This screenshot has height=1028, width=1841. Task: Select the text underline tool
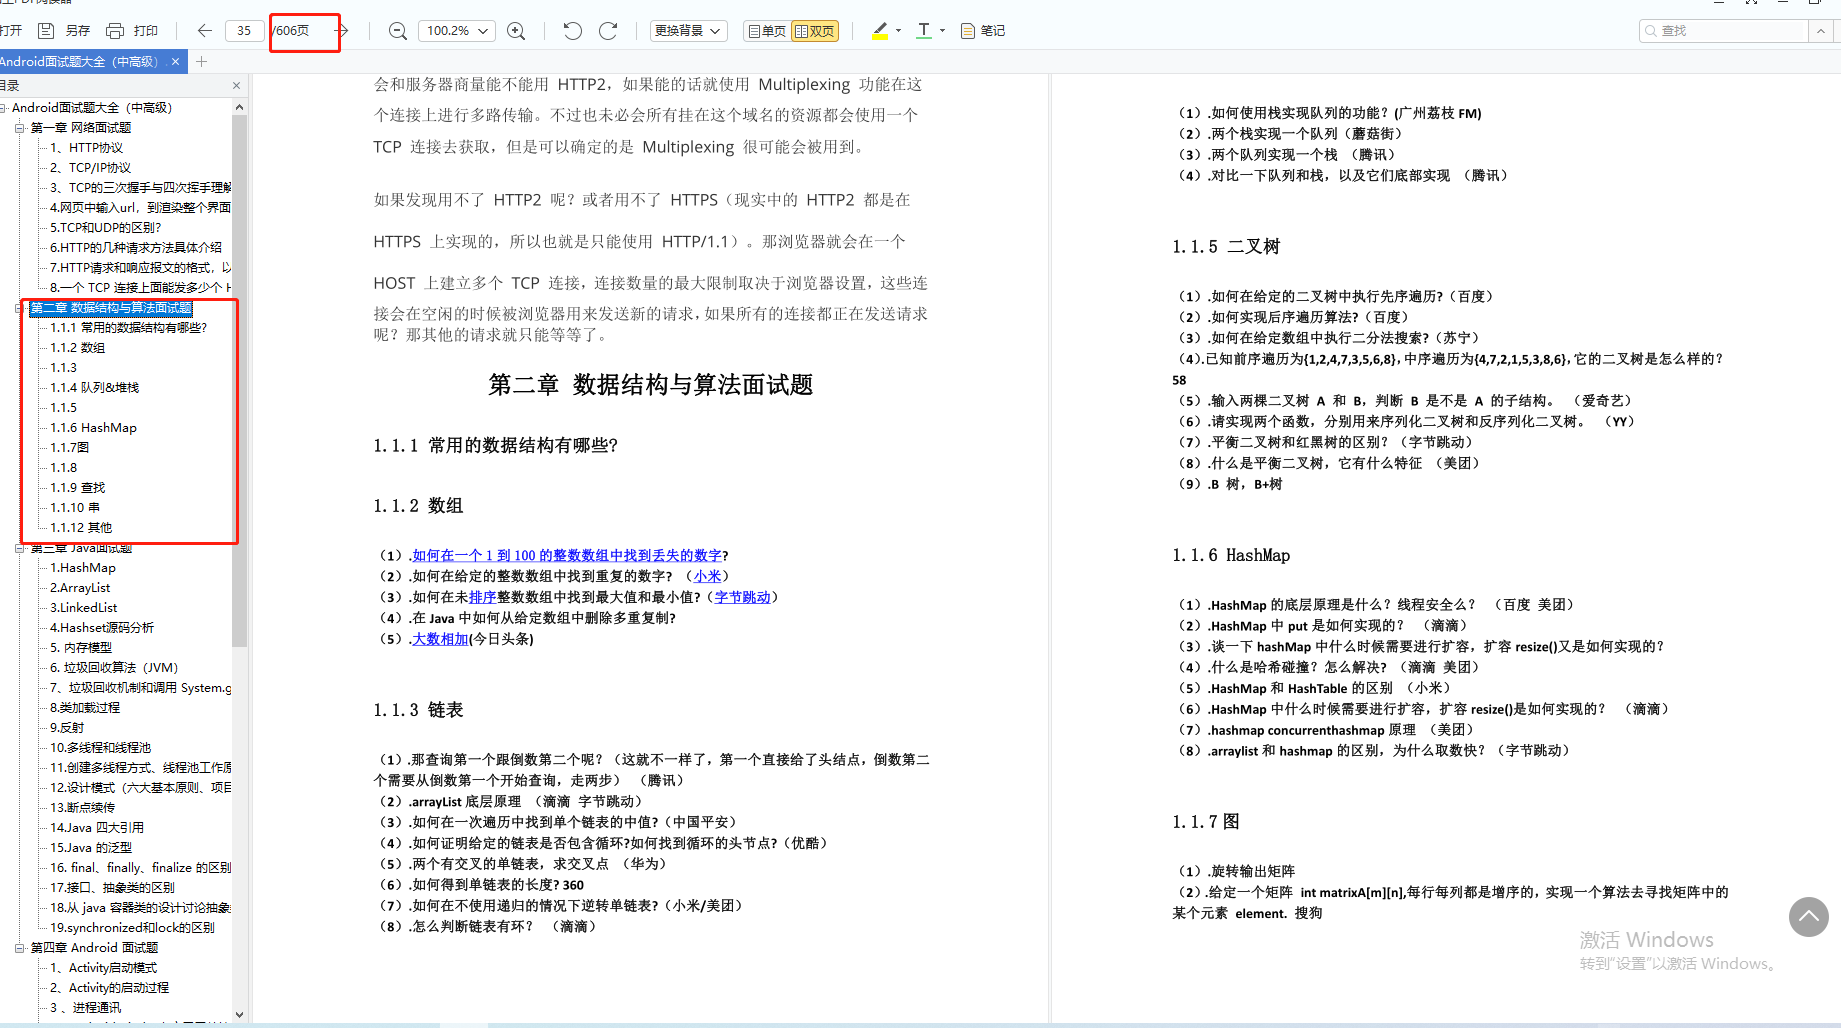tap(924, 31)
